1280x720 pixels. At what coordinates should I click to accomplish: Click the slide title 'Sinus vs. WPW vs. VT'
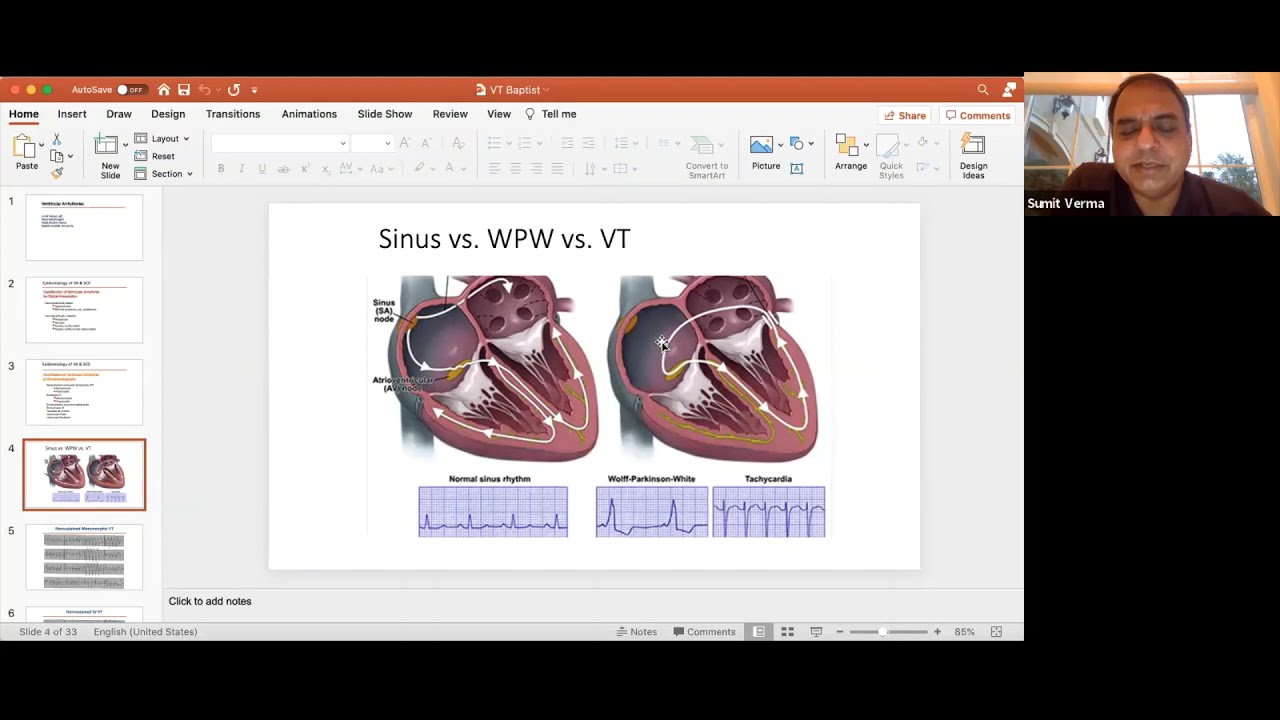point(504,239)
